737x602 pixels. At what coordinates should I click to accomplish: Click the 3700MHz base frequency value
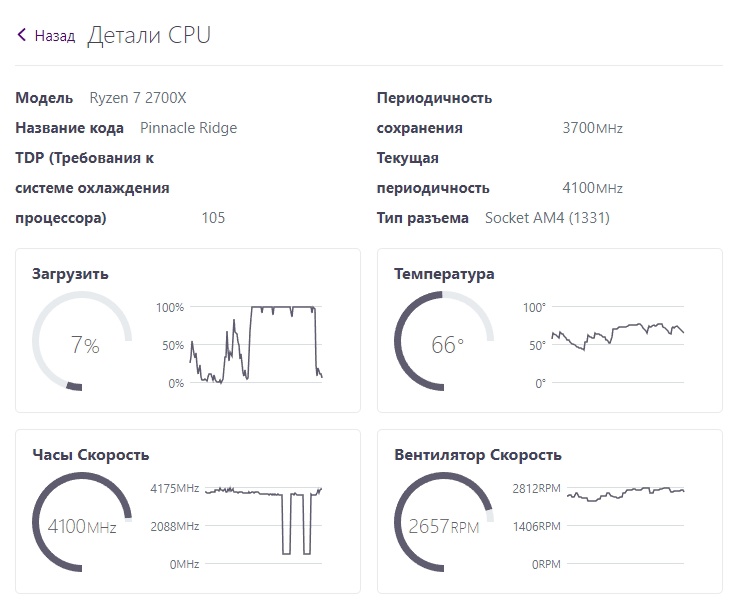592,128
